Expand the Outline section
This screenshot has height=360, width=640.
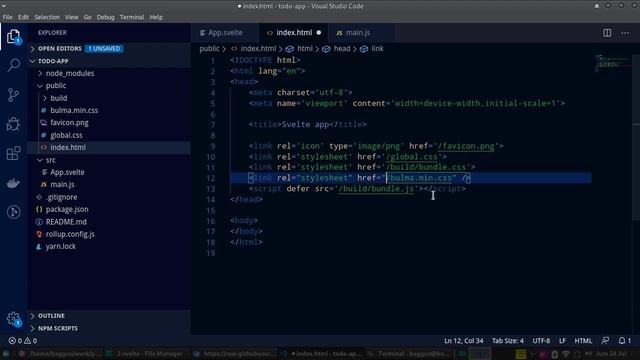109,316
